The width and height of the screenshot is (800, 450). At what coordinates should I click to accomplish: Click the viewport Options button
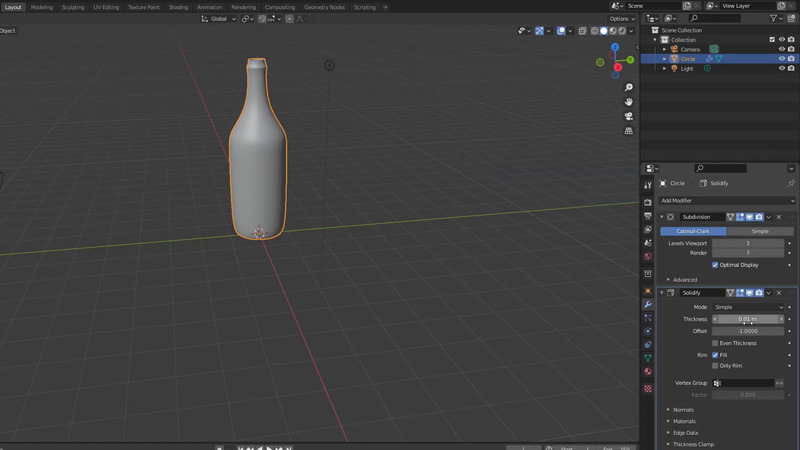(x=621, y=19)
